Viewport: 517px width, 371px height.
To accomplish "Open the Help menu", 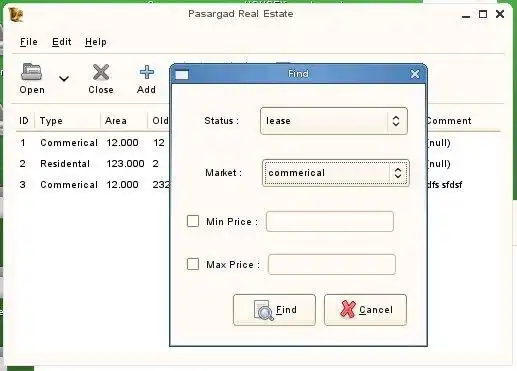I will (96, 42).
